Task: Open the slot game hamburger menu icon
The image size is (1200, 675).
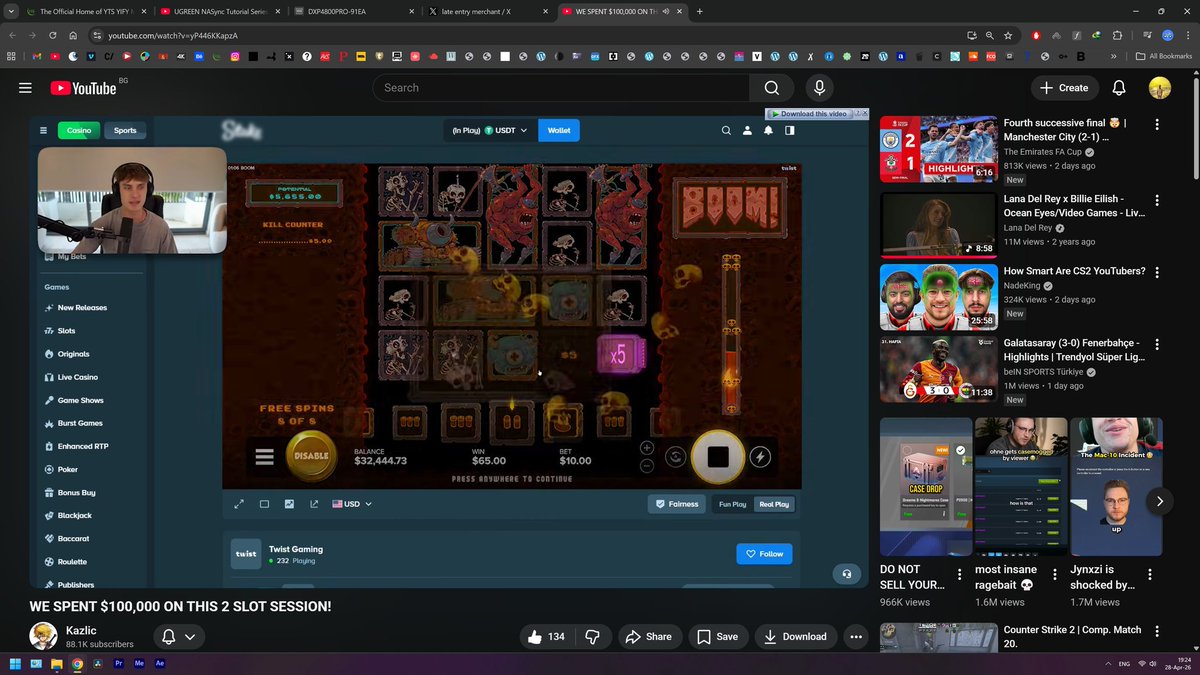Action: (x=264, y=457)
